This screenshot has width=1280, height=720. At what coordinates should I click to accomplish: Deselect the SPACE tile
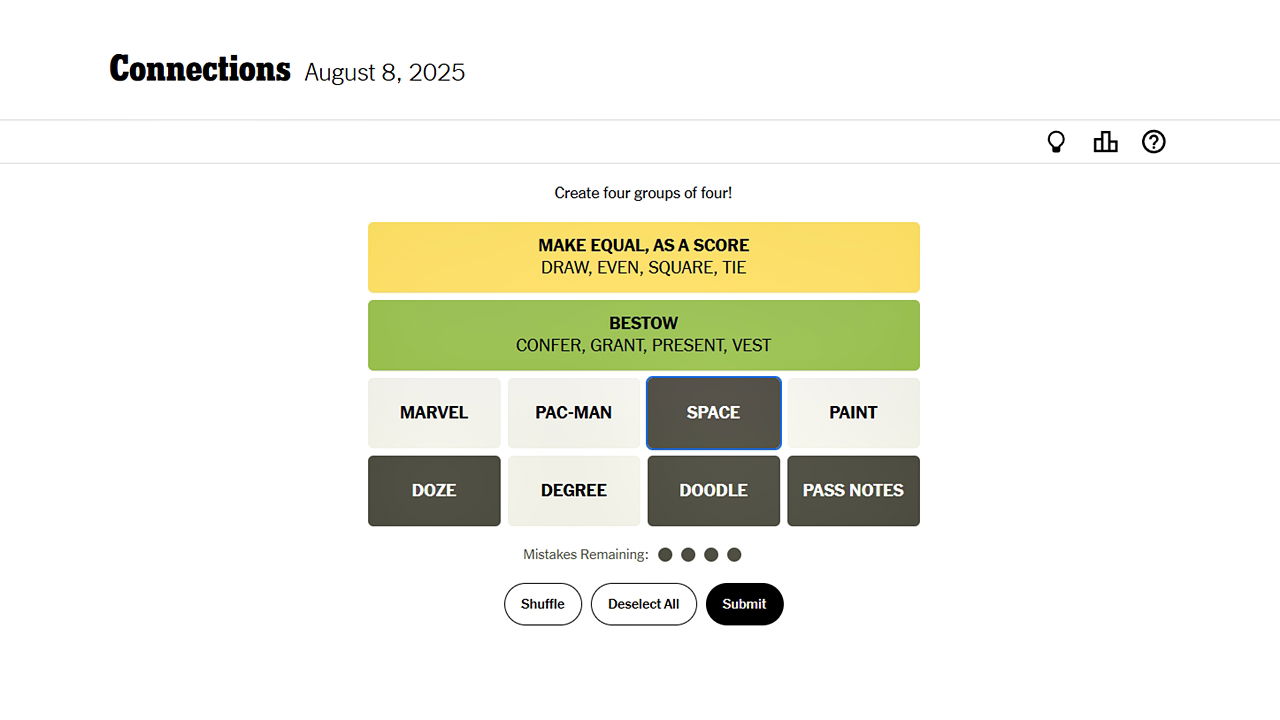tap(714, 412)
